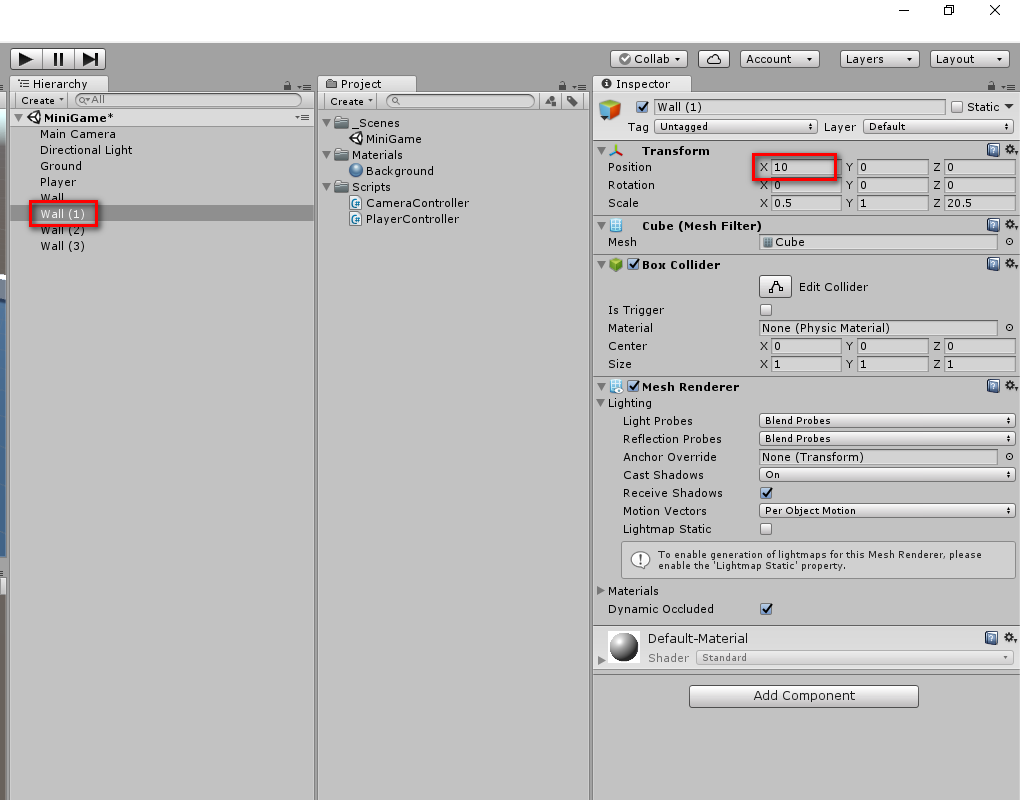The height and width of the screenshot is (800, 1020).
Task: Click the cube GameObject icon in the Inspector
Action: 610,109
